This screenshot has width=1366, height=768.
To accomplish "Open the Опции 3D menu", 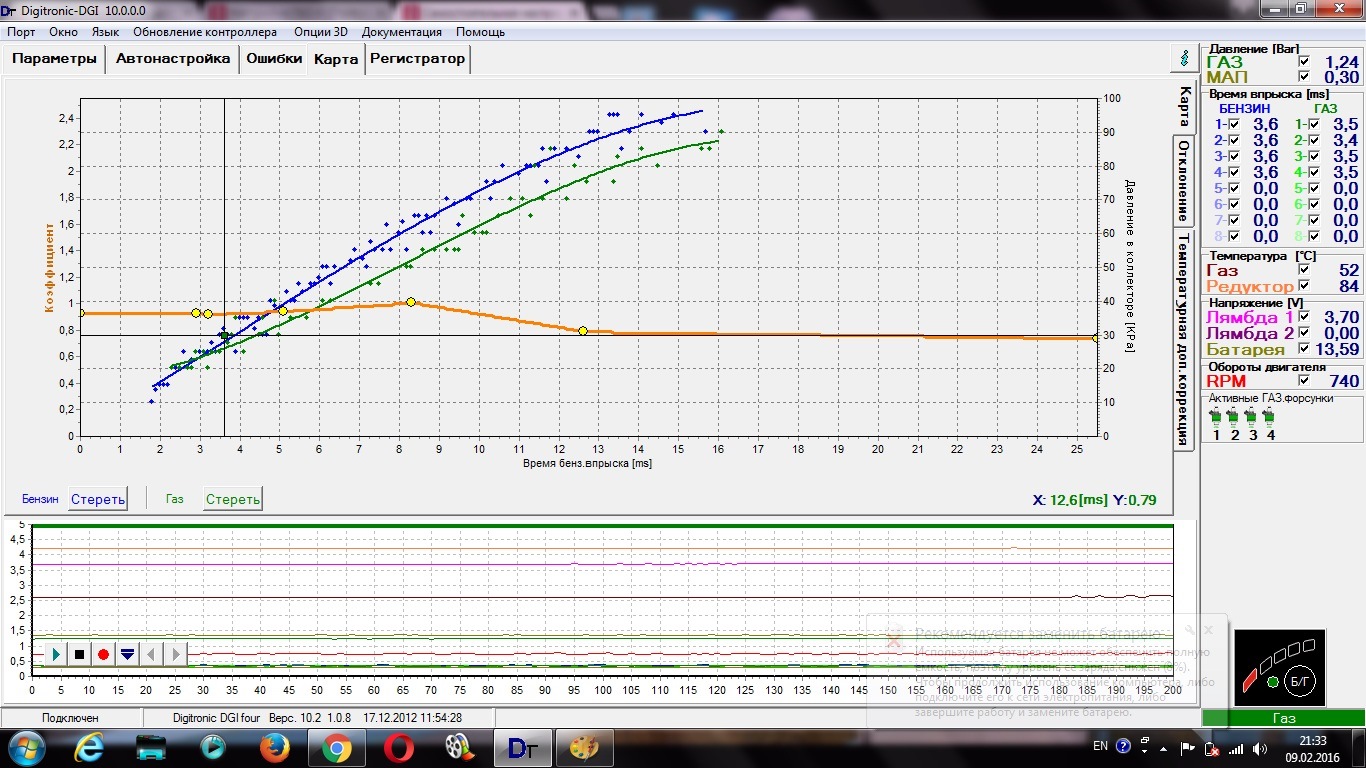I will click(321, 32).
